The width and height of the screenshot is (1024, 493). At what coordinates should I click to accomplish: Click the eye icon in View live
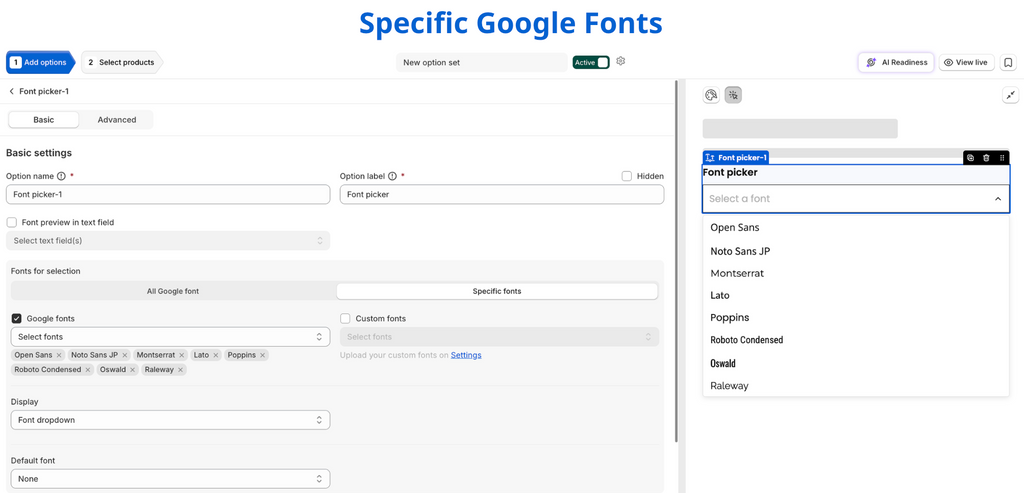pyautogui.click(x=949, y=63)
